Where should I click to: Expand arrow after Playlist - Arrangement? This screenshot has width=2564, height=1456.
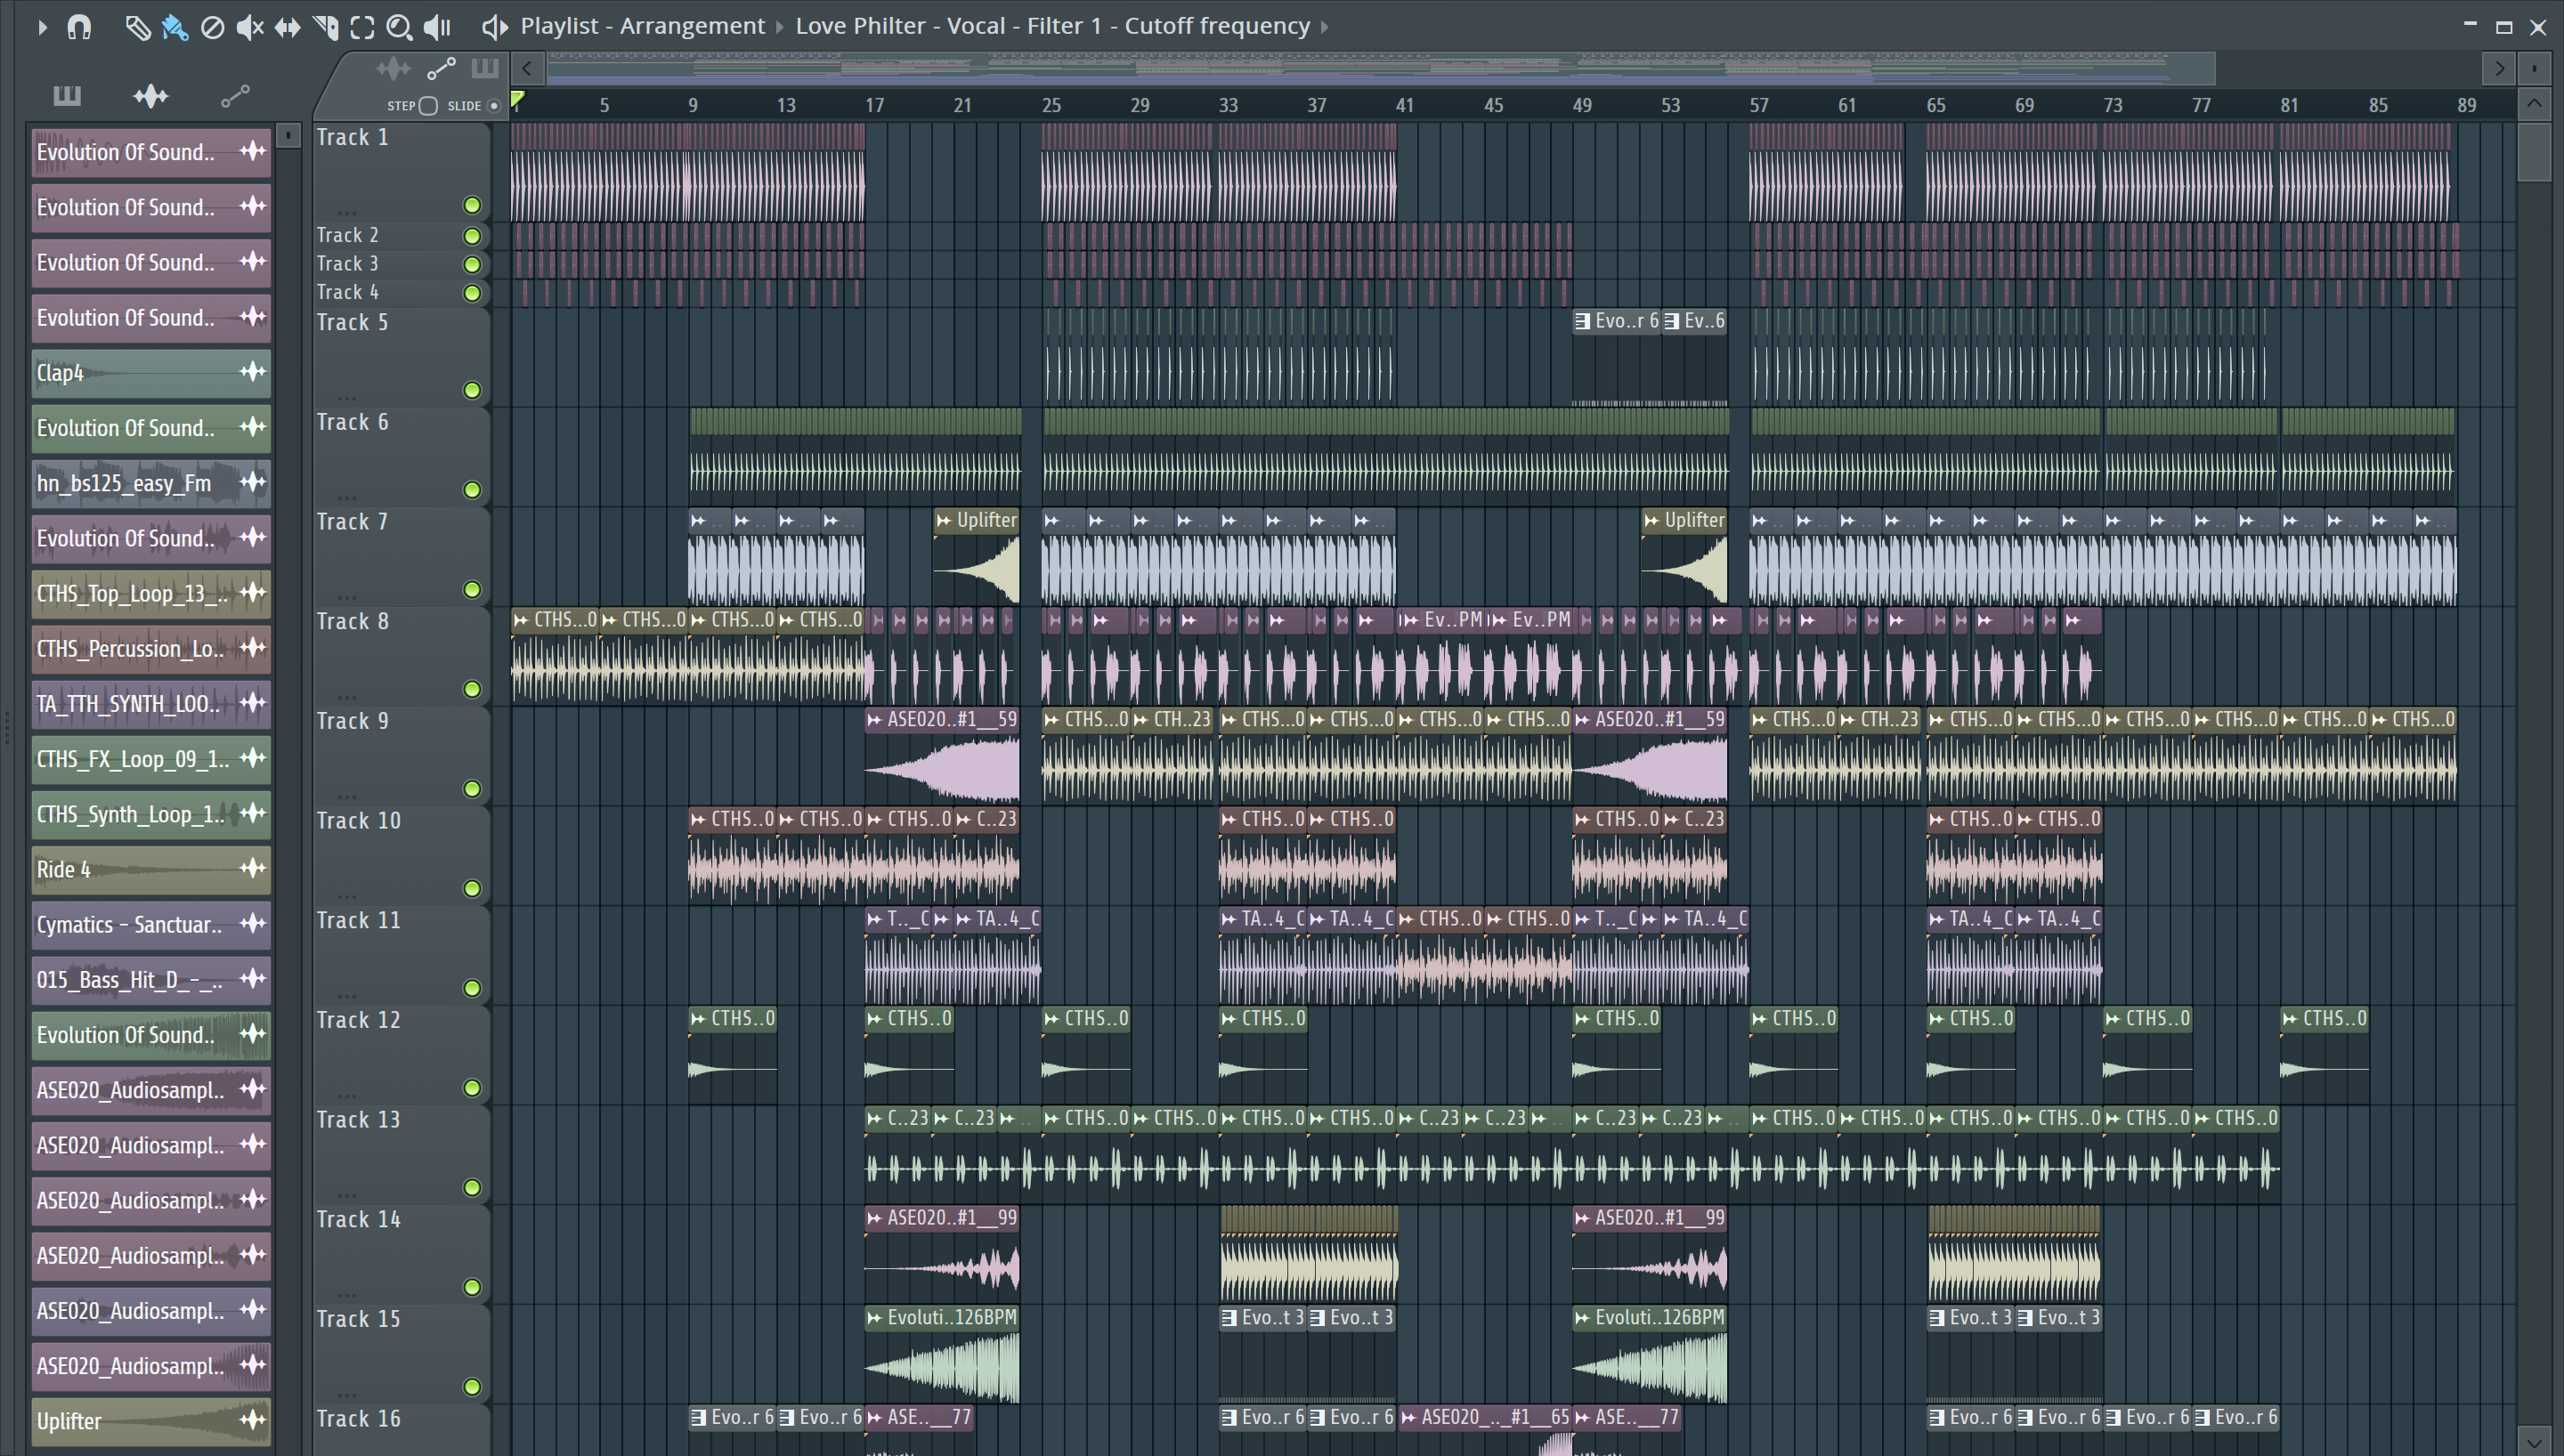pyautogui.click(x=780, y=27)
